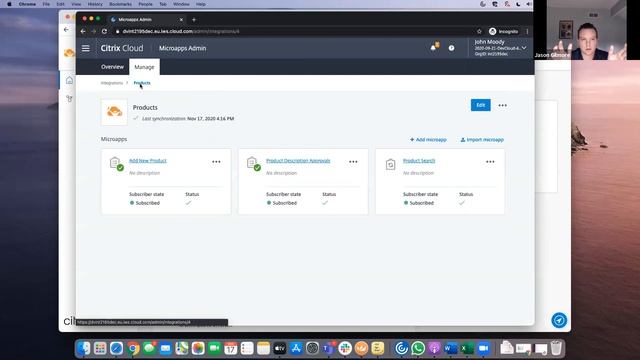Screen dimensions: 640x360
Task: Open the Bookmarks menu
Action: [x=120, y=4]
